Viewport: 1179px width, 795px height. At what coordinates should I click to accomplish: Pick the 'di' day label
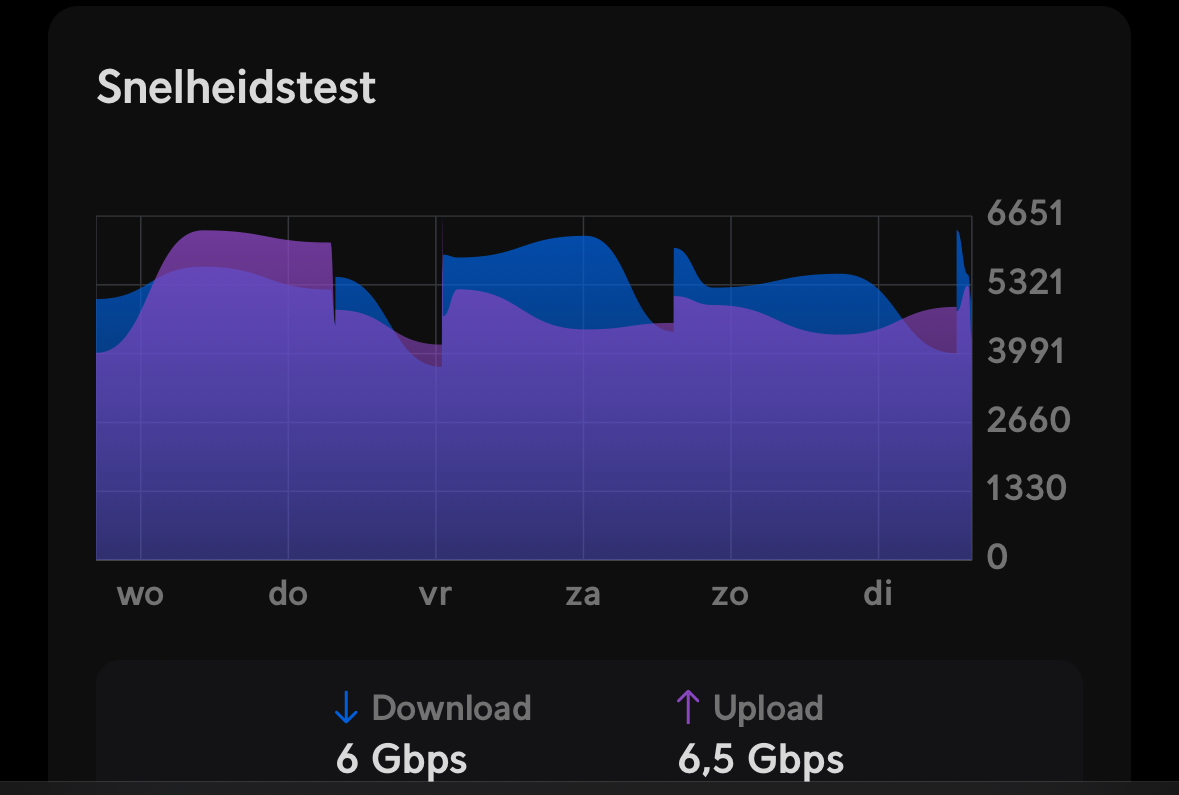pyautogui.click(x=878, y=595)
